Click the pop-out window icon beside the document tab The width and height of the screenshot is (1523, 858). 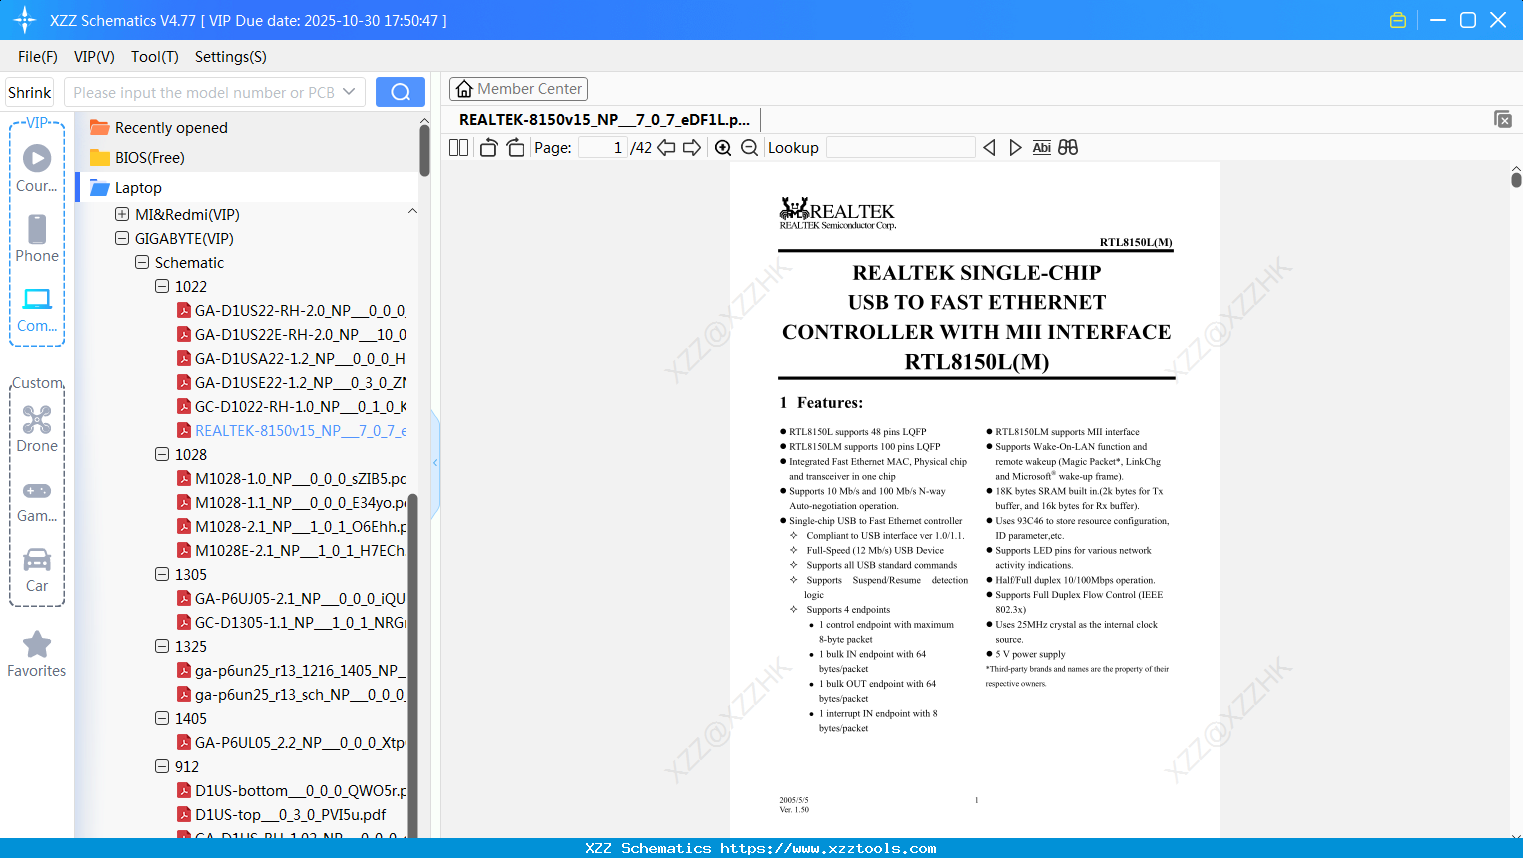[x=1502, y=120]
